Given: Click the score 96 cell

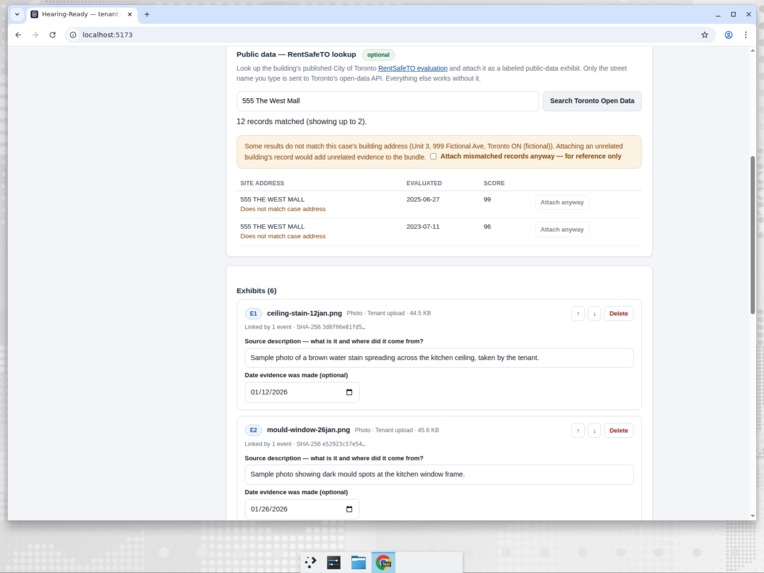Looking at the screenshot, I should click(487, 227).
